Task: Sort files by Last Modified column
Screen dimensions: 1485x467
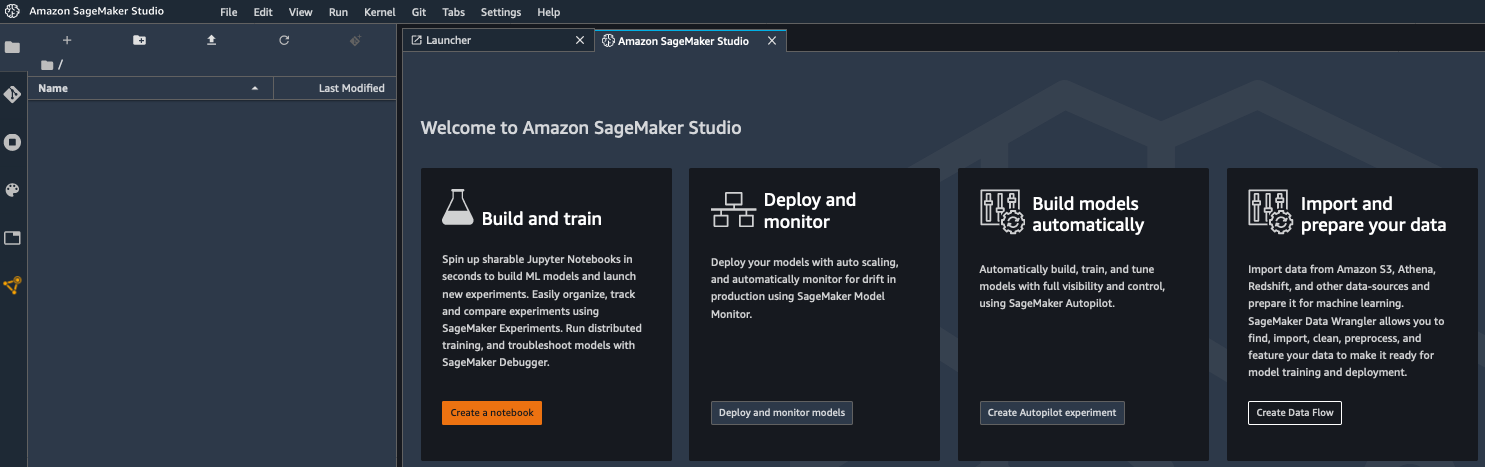Action: pyautogui.click(x=336, y=88)
